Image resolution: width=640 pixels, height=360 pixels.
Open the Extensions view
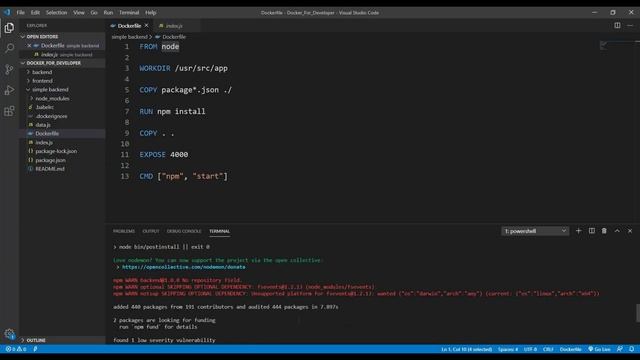[x=9, y=111]
